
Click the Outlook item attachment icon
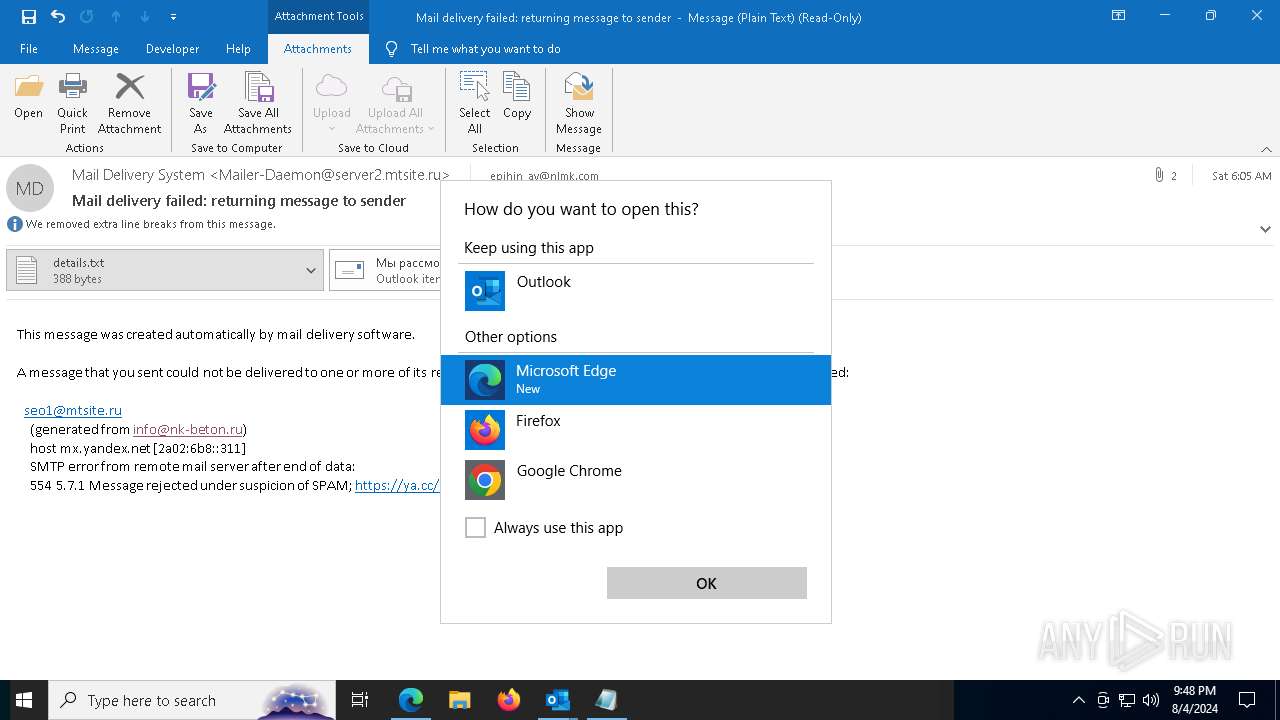click(x=349, y=270)
